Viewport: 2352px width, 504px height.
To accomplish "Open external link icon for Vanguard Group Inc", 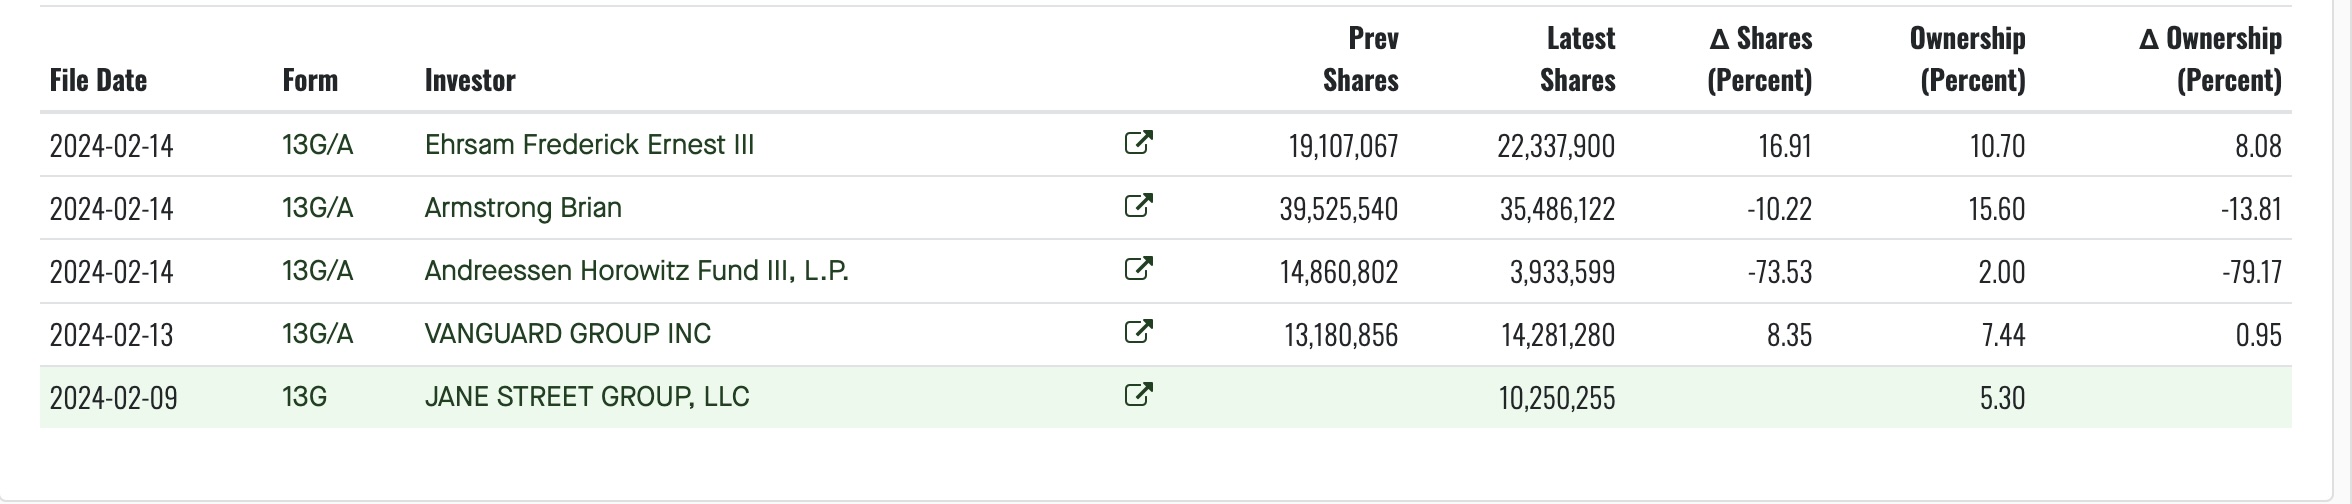I will point(1138,332).
